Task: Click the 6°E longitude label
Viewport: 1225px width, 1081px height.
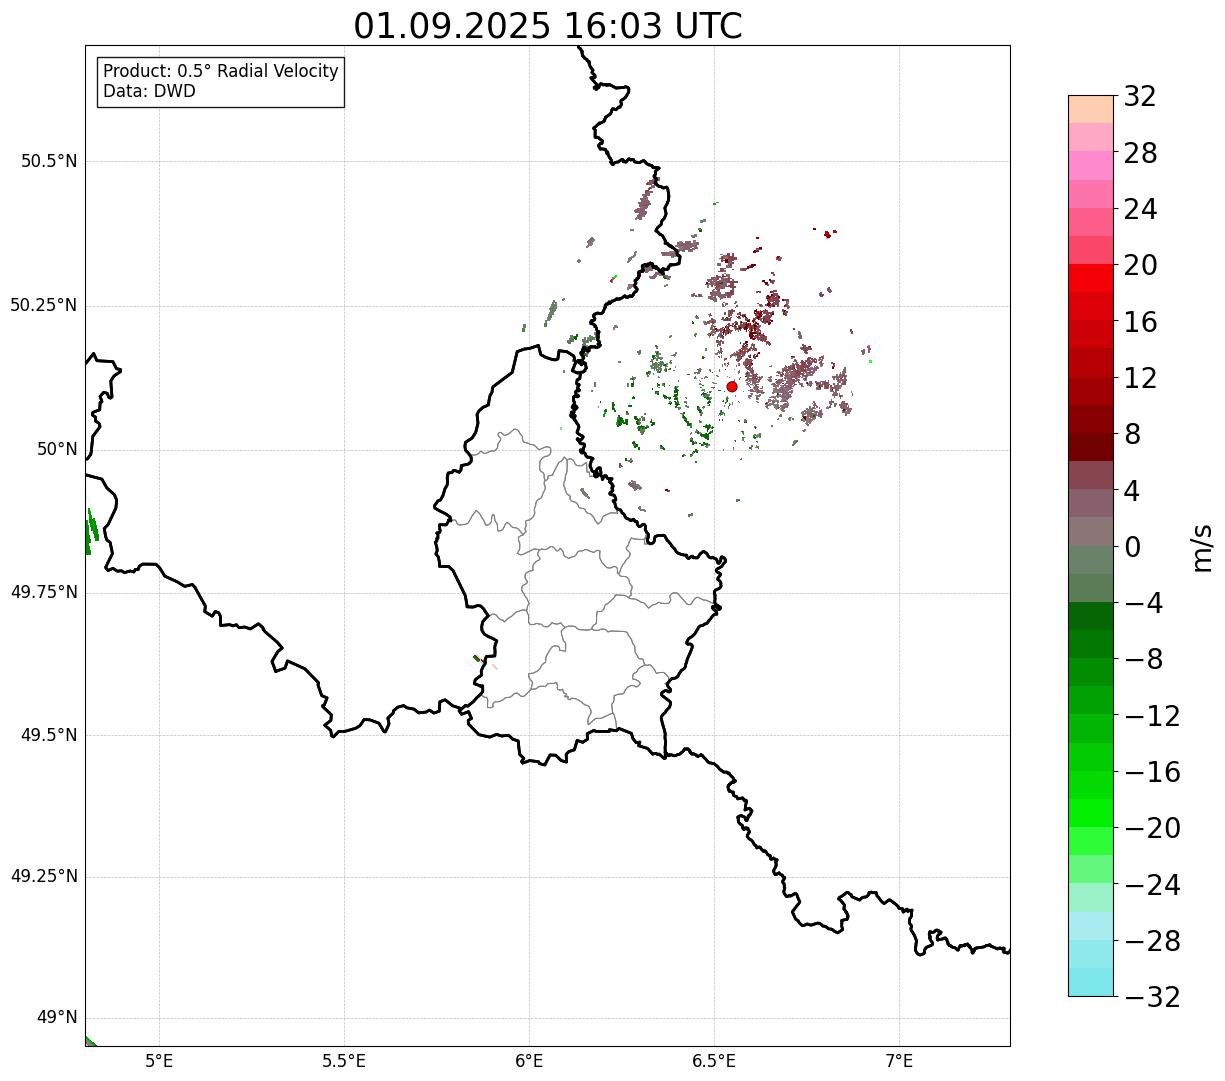Action: point(529,1061)
